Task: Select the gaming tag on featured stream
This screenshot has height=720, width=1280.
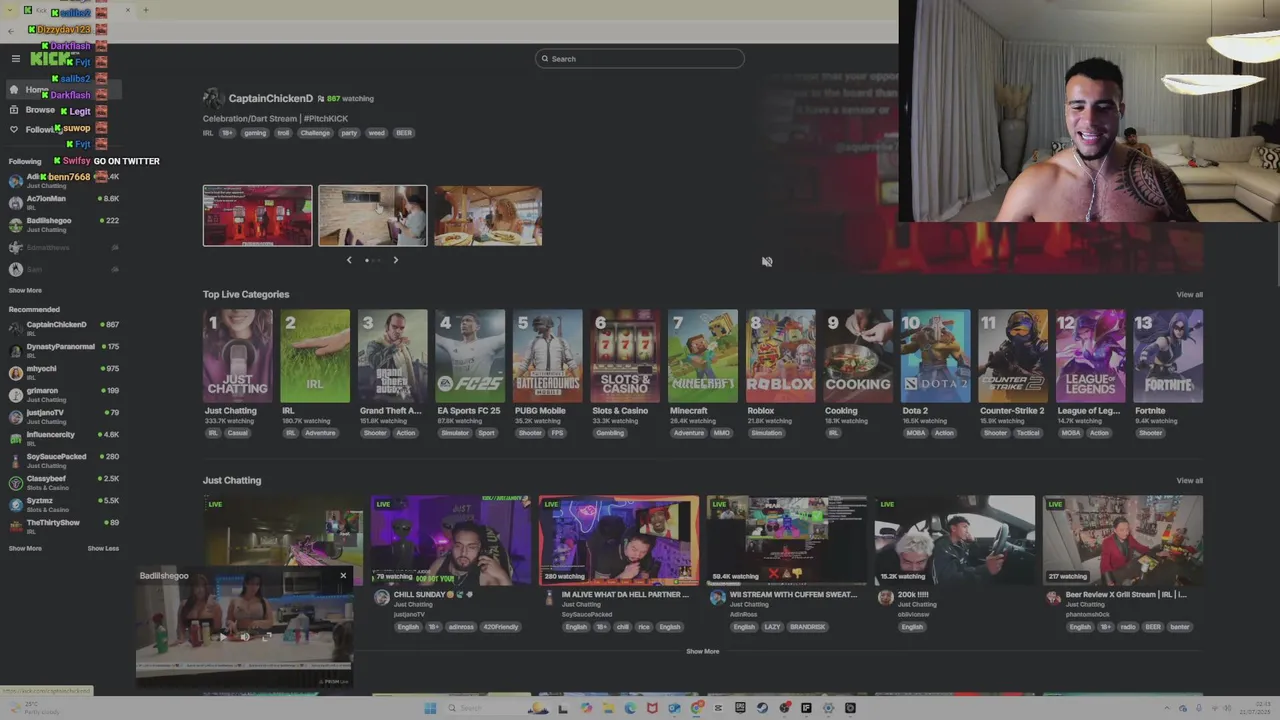Action: tap(255, 133)
